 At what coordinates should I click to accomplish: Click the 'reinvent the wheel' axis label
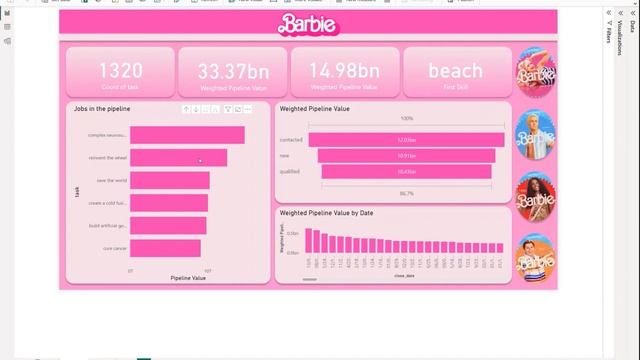pyautogui.click(x=108, y=158)
